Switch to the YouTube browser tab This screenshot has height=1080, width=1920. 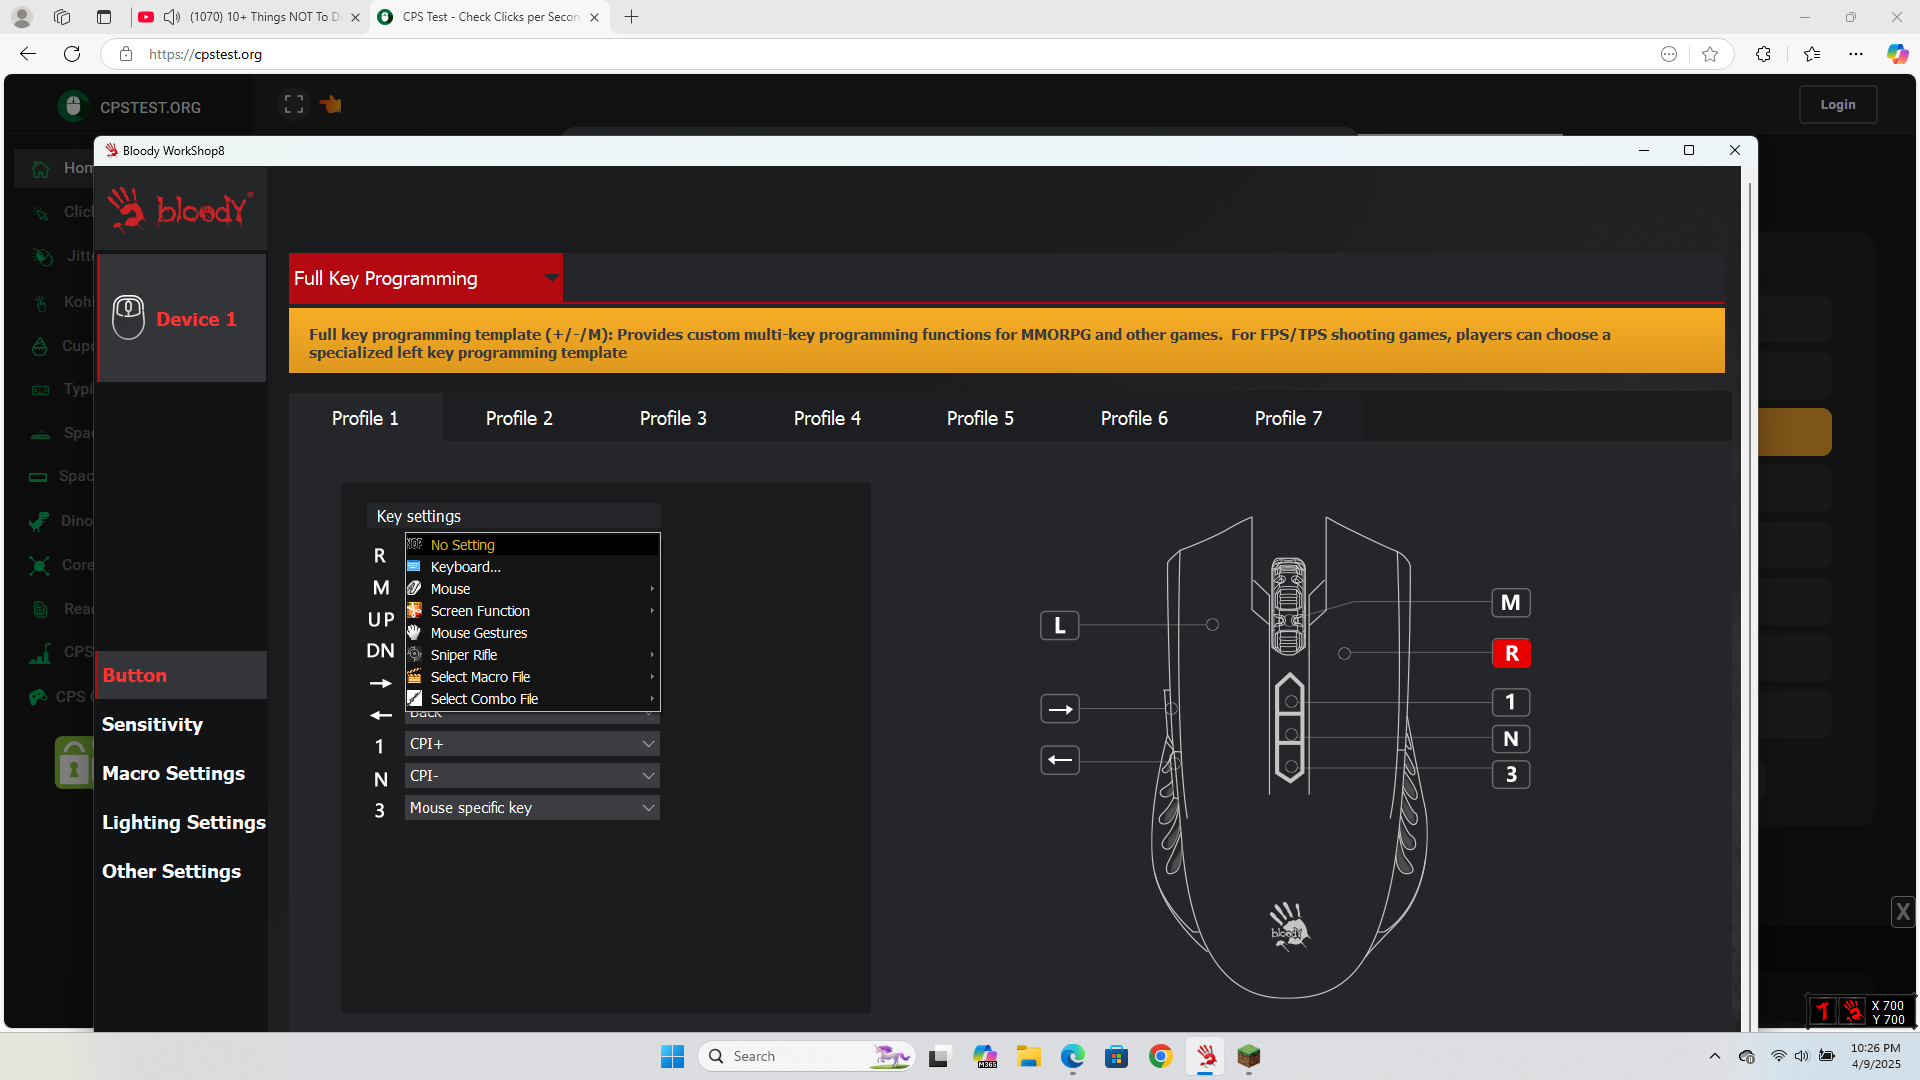coord(248,17)
